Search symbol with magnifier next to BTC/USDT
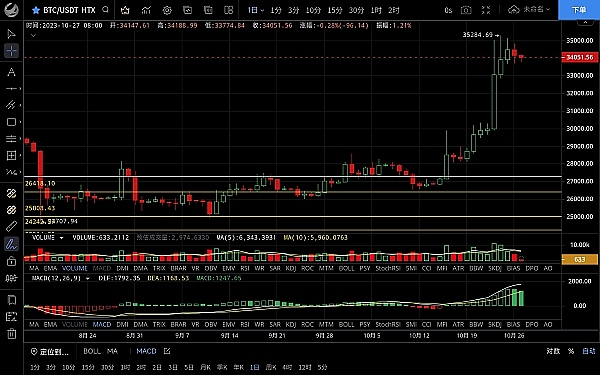The image size is (600, 375). pos(106,10)
